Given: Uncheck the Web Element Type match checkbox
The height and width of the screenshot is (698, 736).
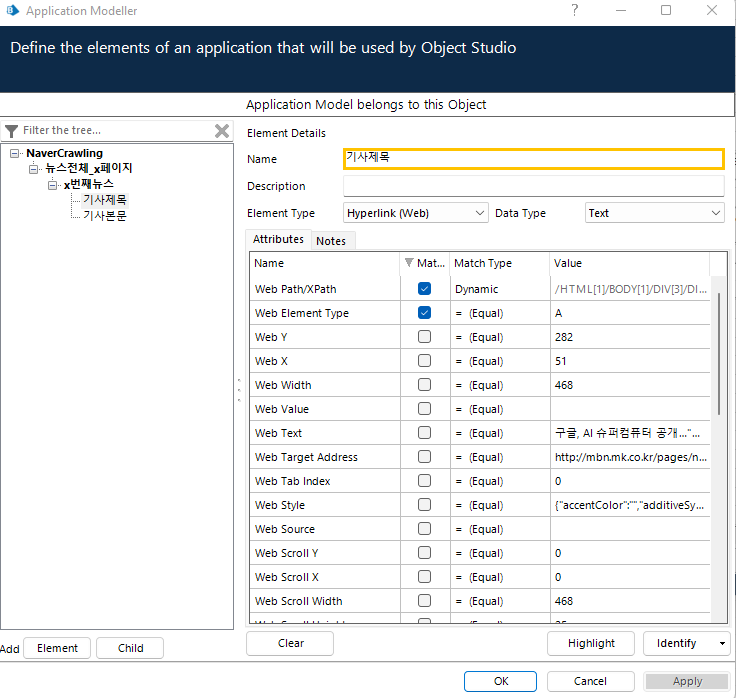Looking at the screenshot, I should 425,313.
